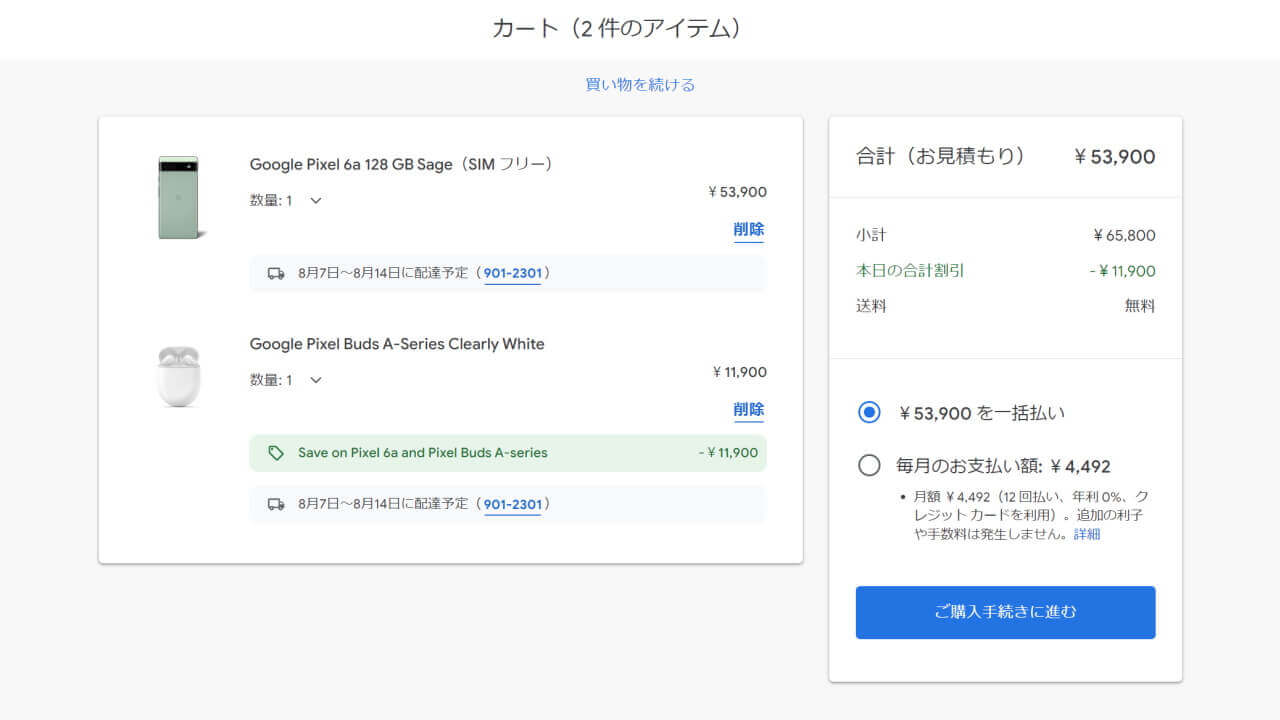Click the delivery truck icon for Pixel 6a
The image size is (1280, 720).
pyautogui.click(x=276, y=273)
